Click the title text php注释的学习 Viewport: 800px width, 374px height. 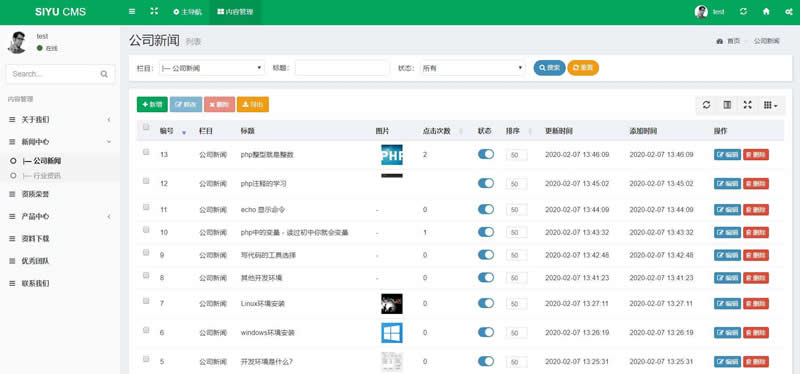coord(263,184)
